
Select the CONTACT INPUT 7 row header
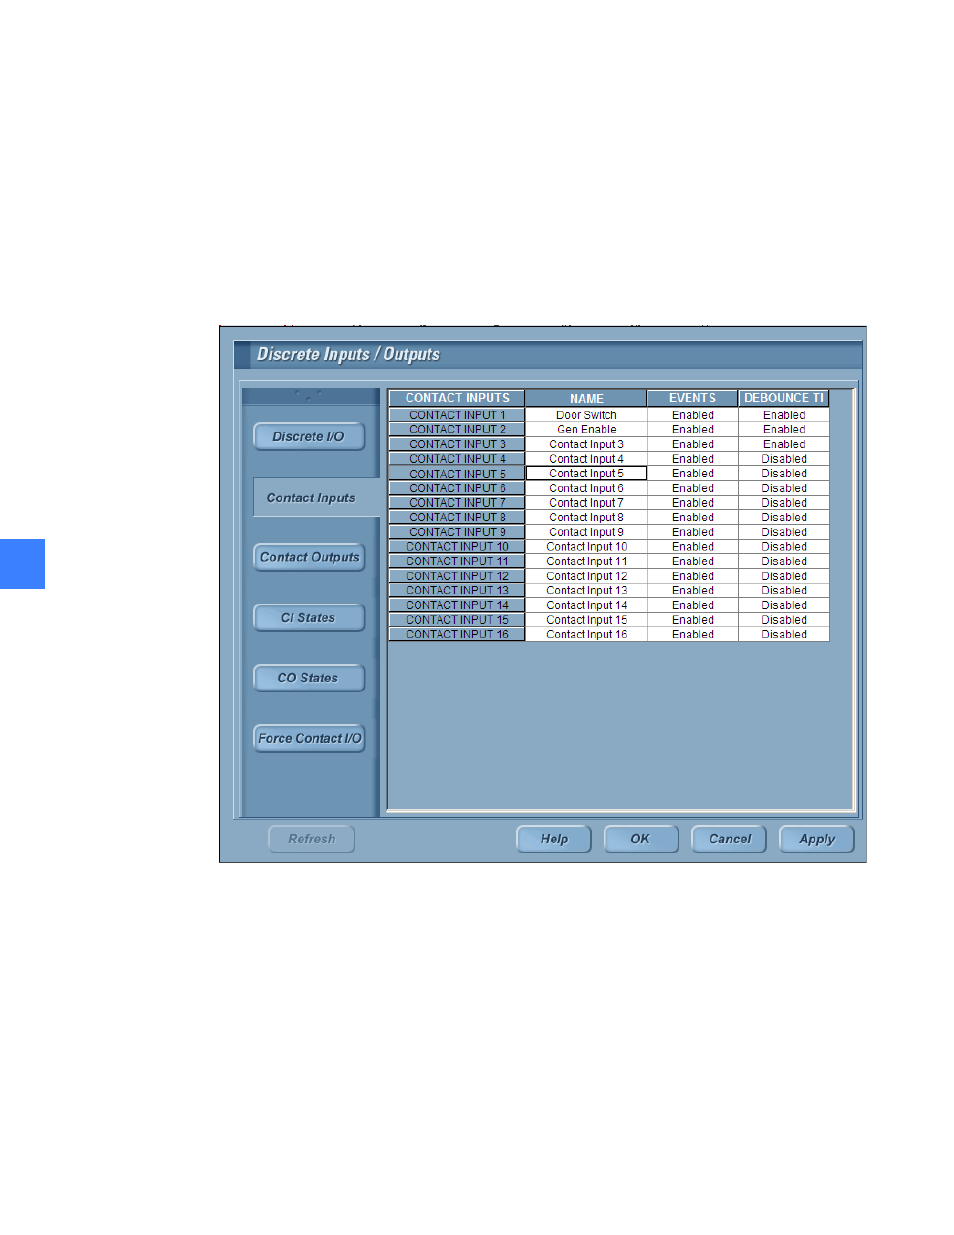point(457,503)
